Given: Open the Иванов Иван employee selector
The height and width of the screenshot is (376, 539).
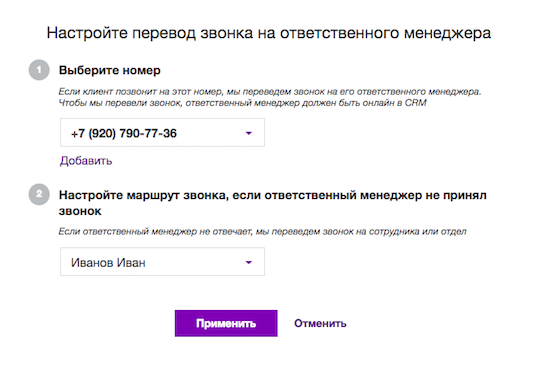Looking at the screenshot, I should click(162, 262).
